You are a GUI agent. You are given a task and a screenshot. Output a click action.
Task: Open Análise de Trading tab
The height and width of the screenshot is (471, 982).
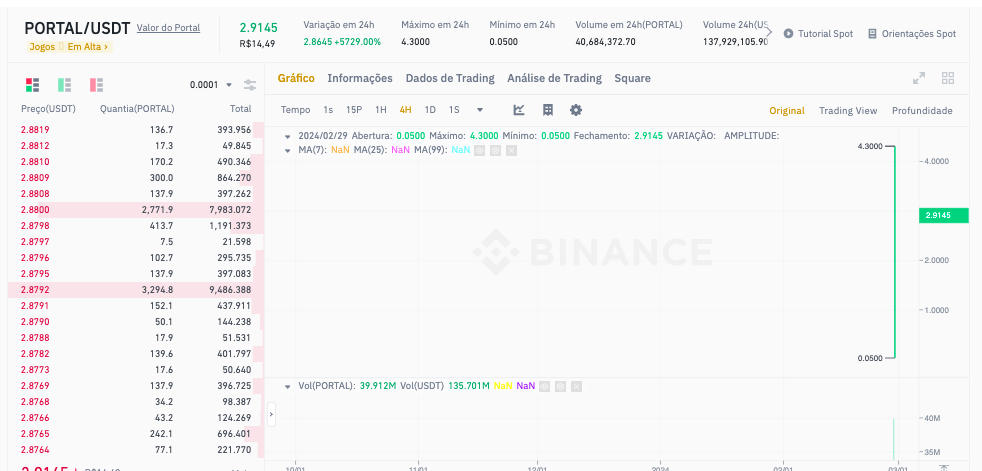coord(554,78)
